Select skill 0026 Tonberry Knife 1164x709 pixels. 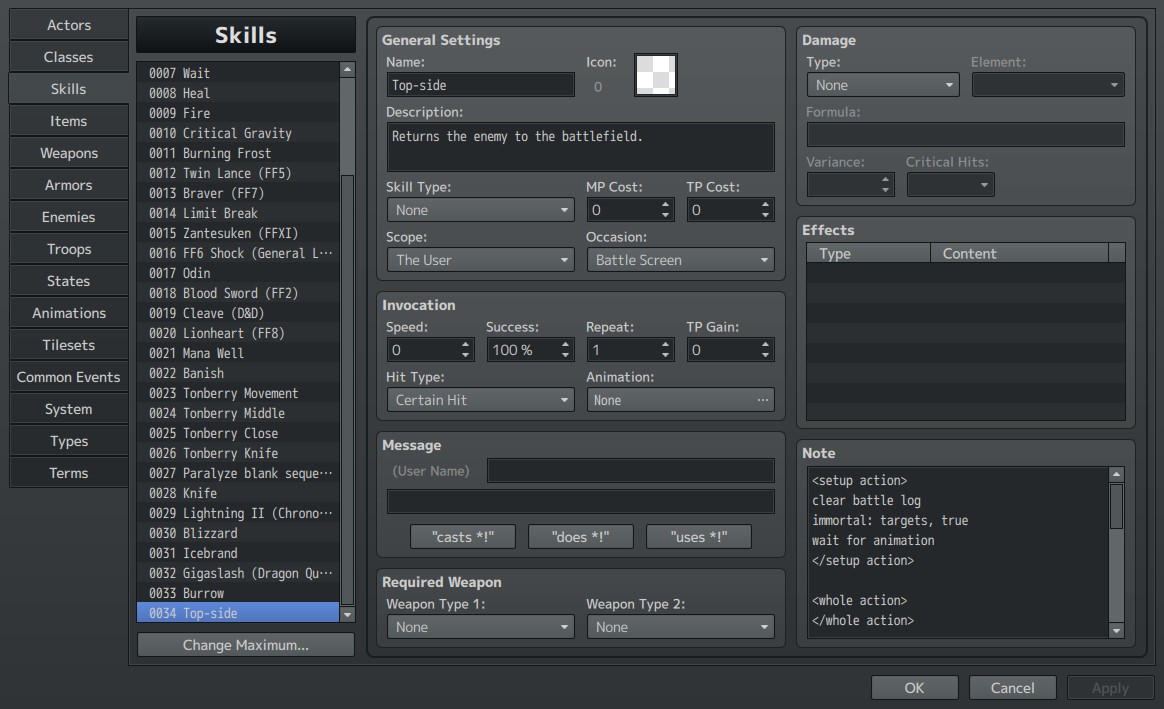coord(238,453)
